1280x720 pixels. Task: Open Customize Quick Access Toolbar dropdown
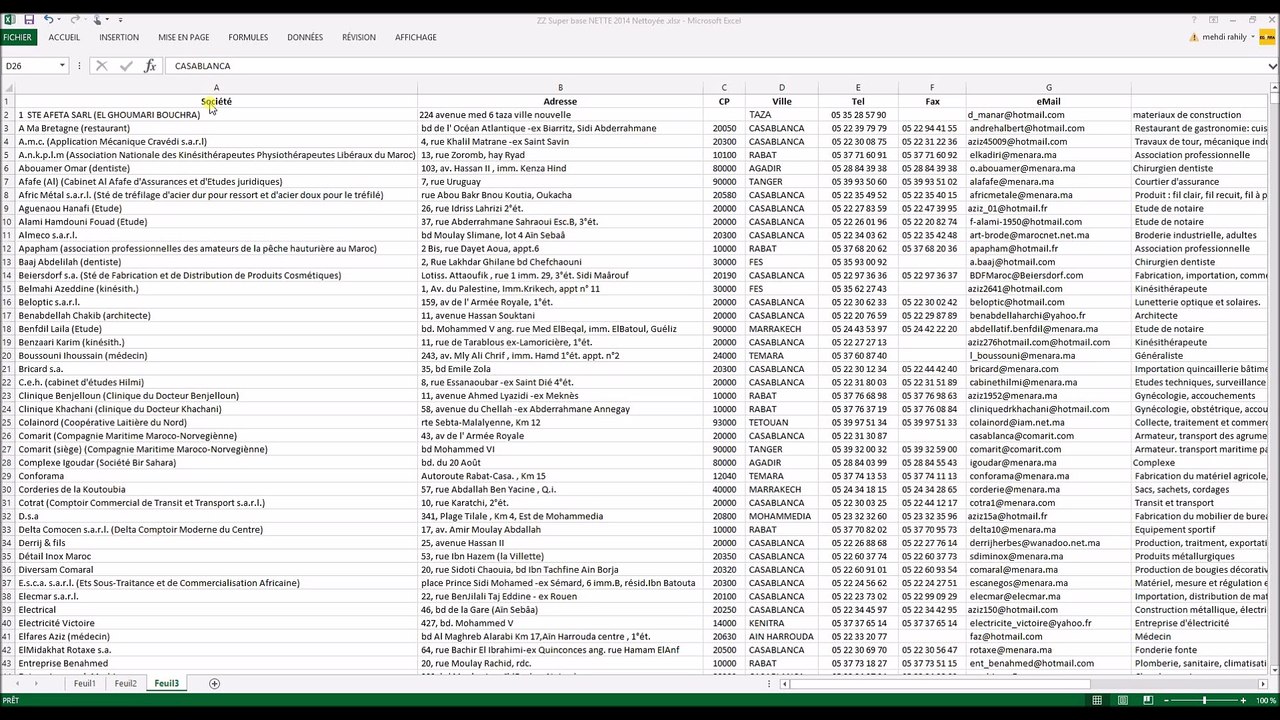point(121,20)
